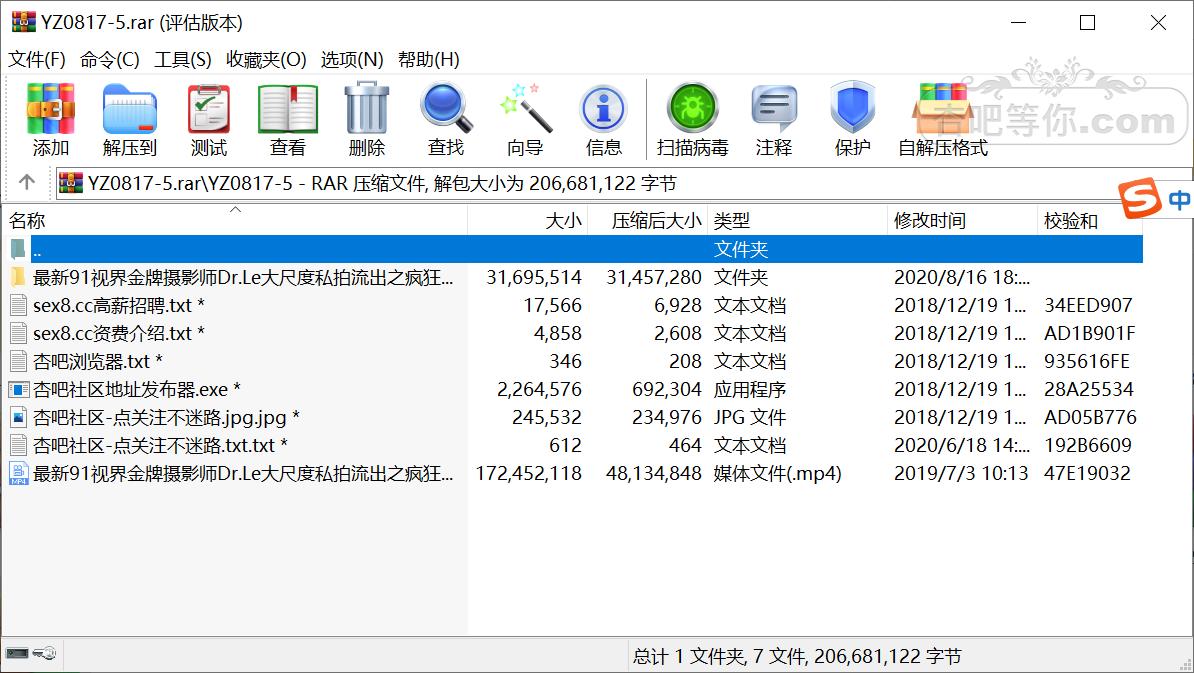Image resolution: width=1194 pixels, height=673 pixels.
Task: Open the 工具(S) menu
Action: (x=183, y=59)
